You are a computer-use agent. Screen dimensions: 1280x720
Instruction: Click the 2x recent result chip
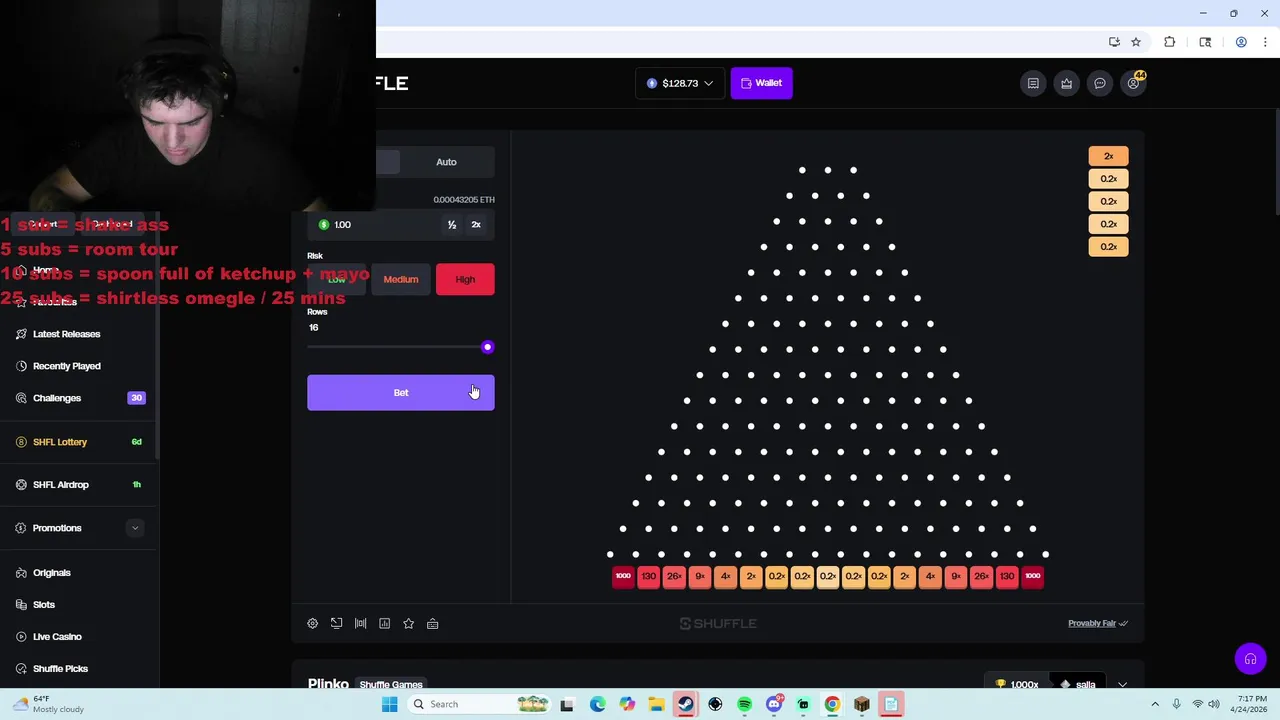[x=1108, y=156]
